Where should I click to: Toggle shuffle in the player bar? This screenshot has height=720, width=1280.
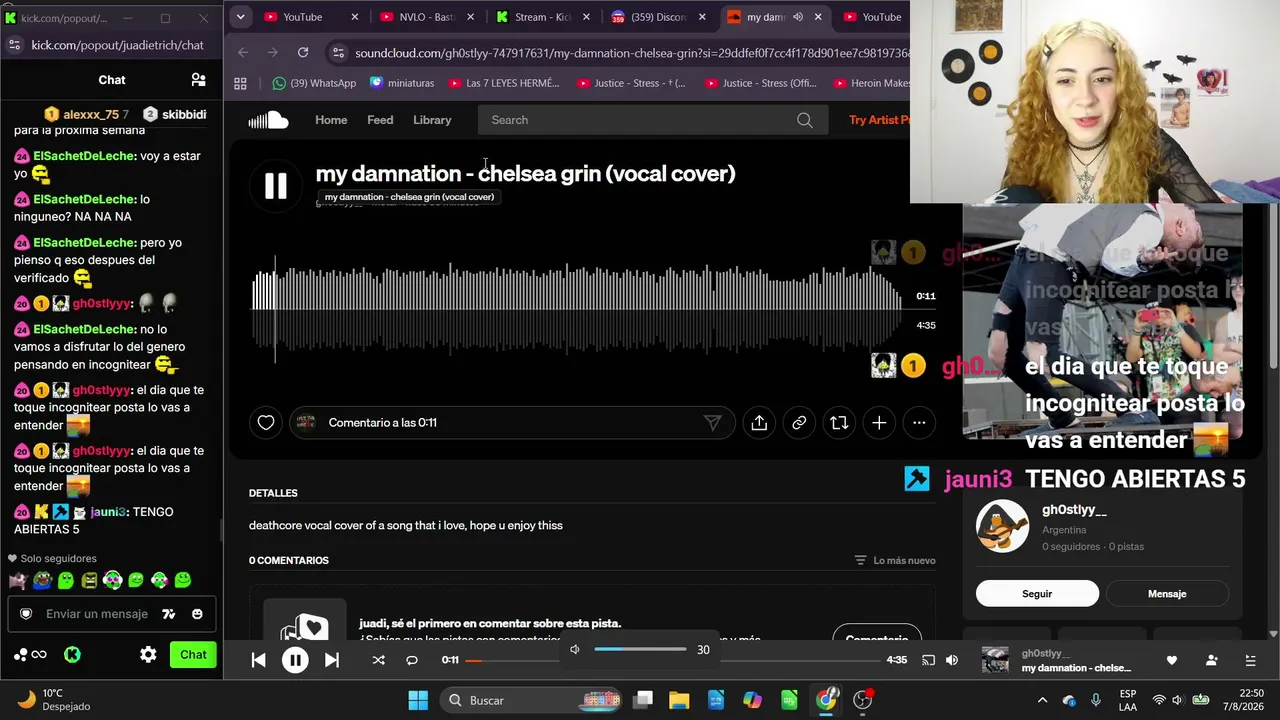click(378, 660)
